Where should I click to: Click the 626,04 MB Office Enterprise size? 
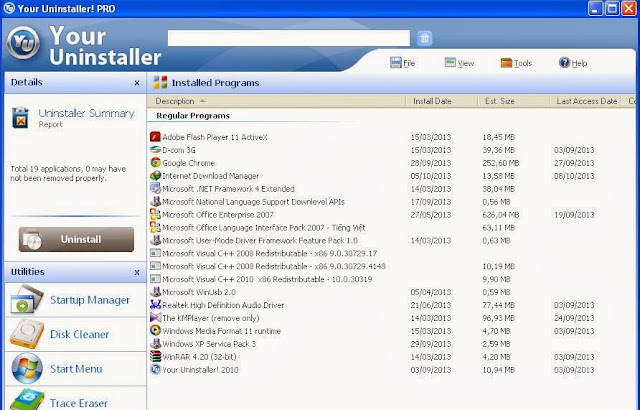(501, 215)
